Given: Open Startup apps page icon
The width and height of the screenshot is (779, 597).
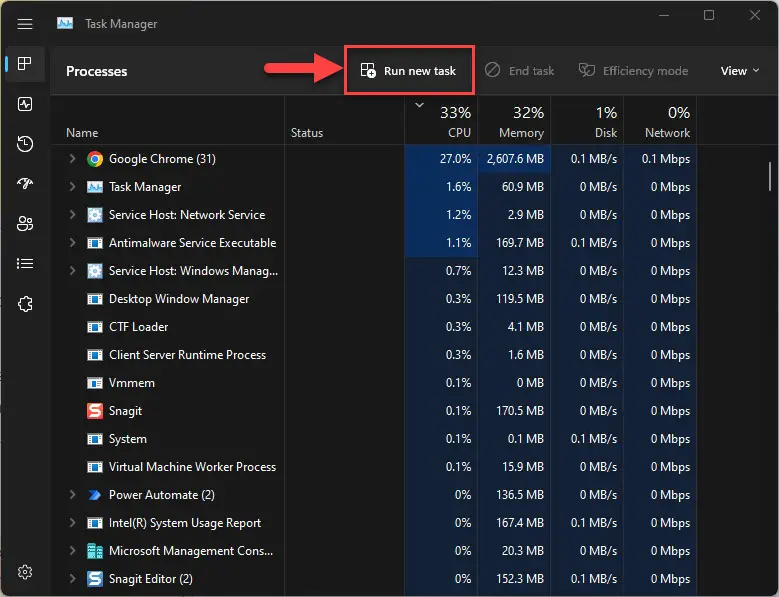Looking at the screenshot, I should tap(25, 184).
